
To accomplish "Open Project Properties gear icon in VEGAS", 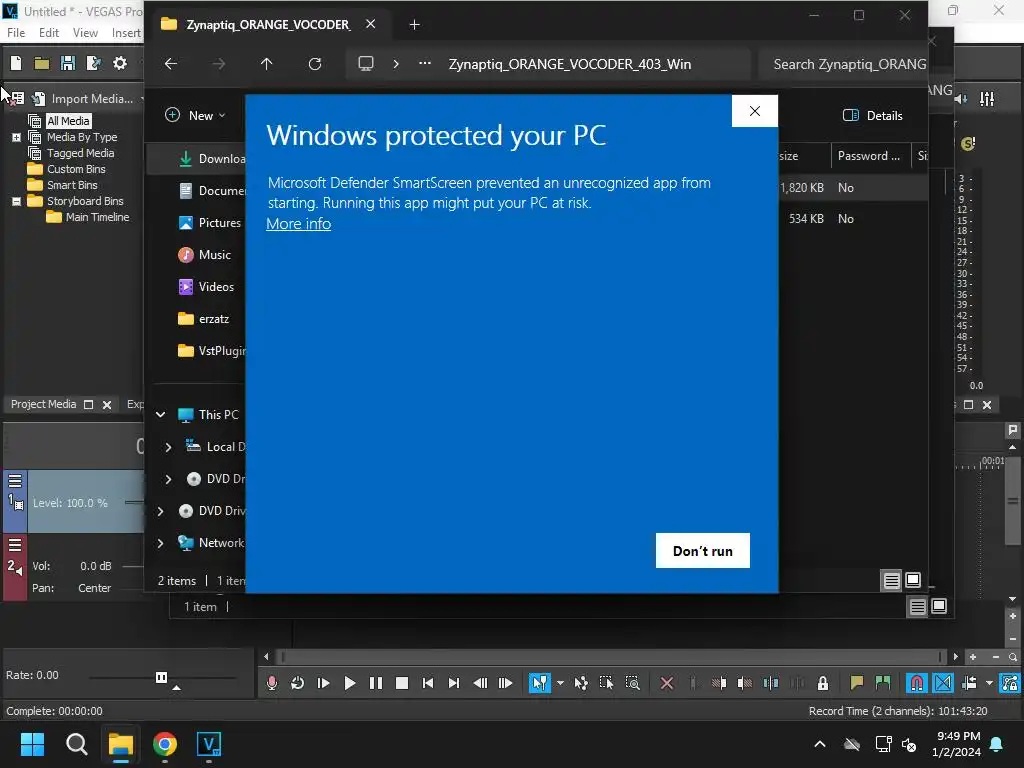I will (120, 63).
